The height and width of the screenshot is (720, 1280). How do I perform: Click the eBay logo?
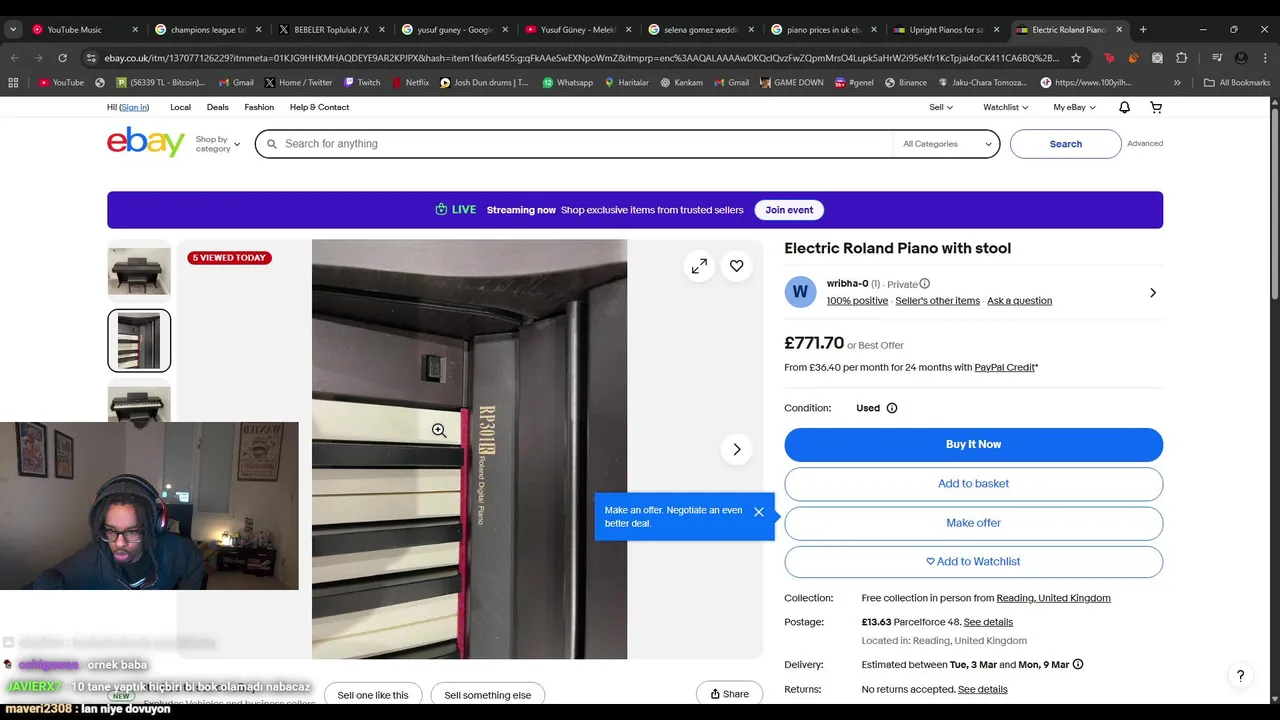pos(146,143)
